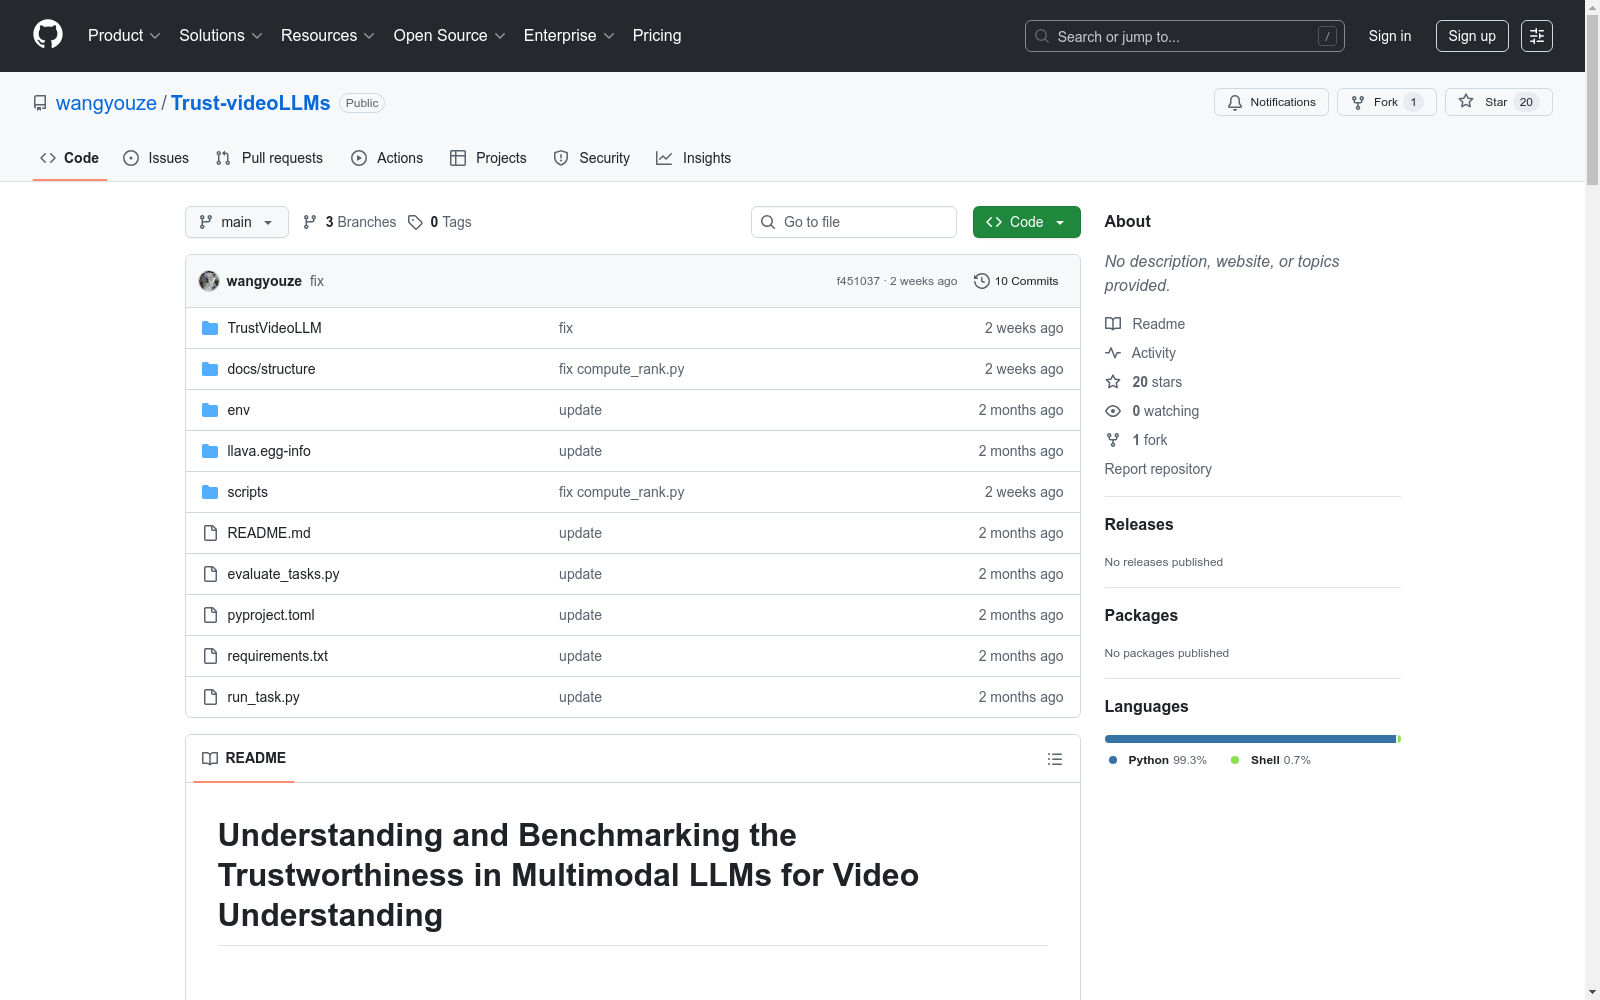Click the llava.egg-info folder icon
Image resolution: width=1600 pixels, height=1000 pixels.
210,451
